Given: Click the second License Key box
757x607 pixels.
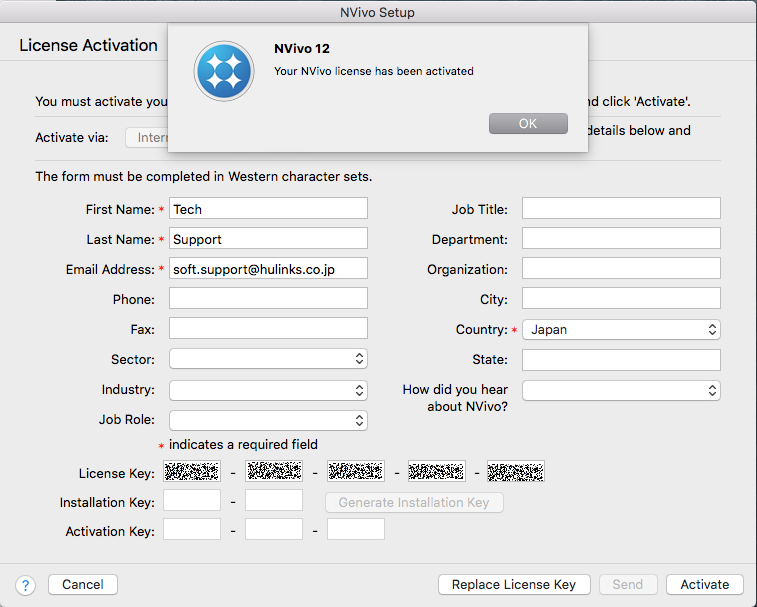Looking at the screenshot, I should pyautogui.click(x=274, y=471).
